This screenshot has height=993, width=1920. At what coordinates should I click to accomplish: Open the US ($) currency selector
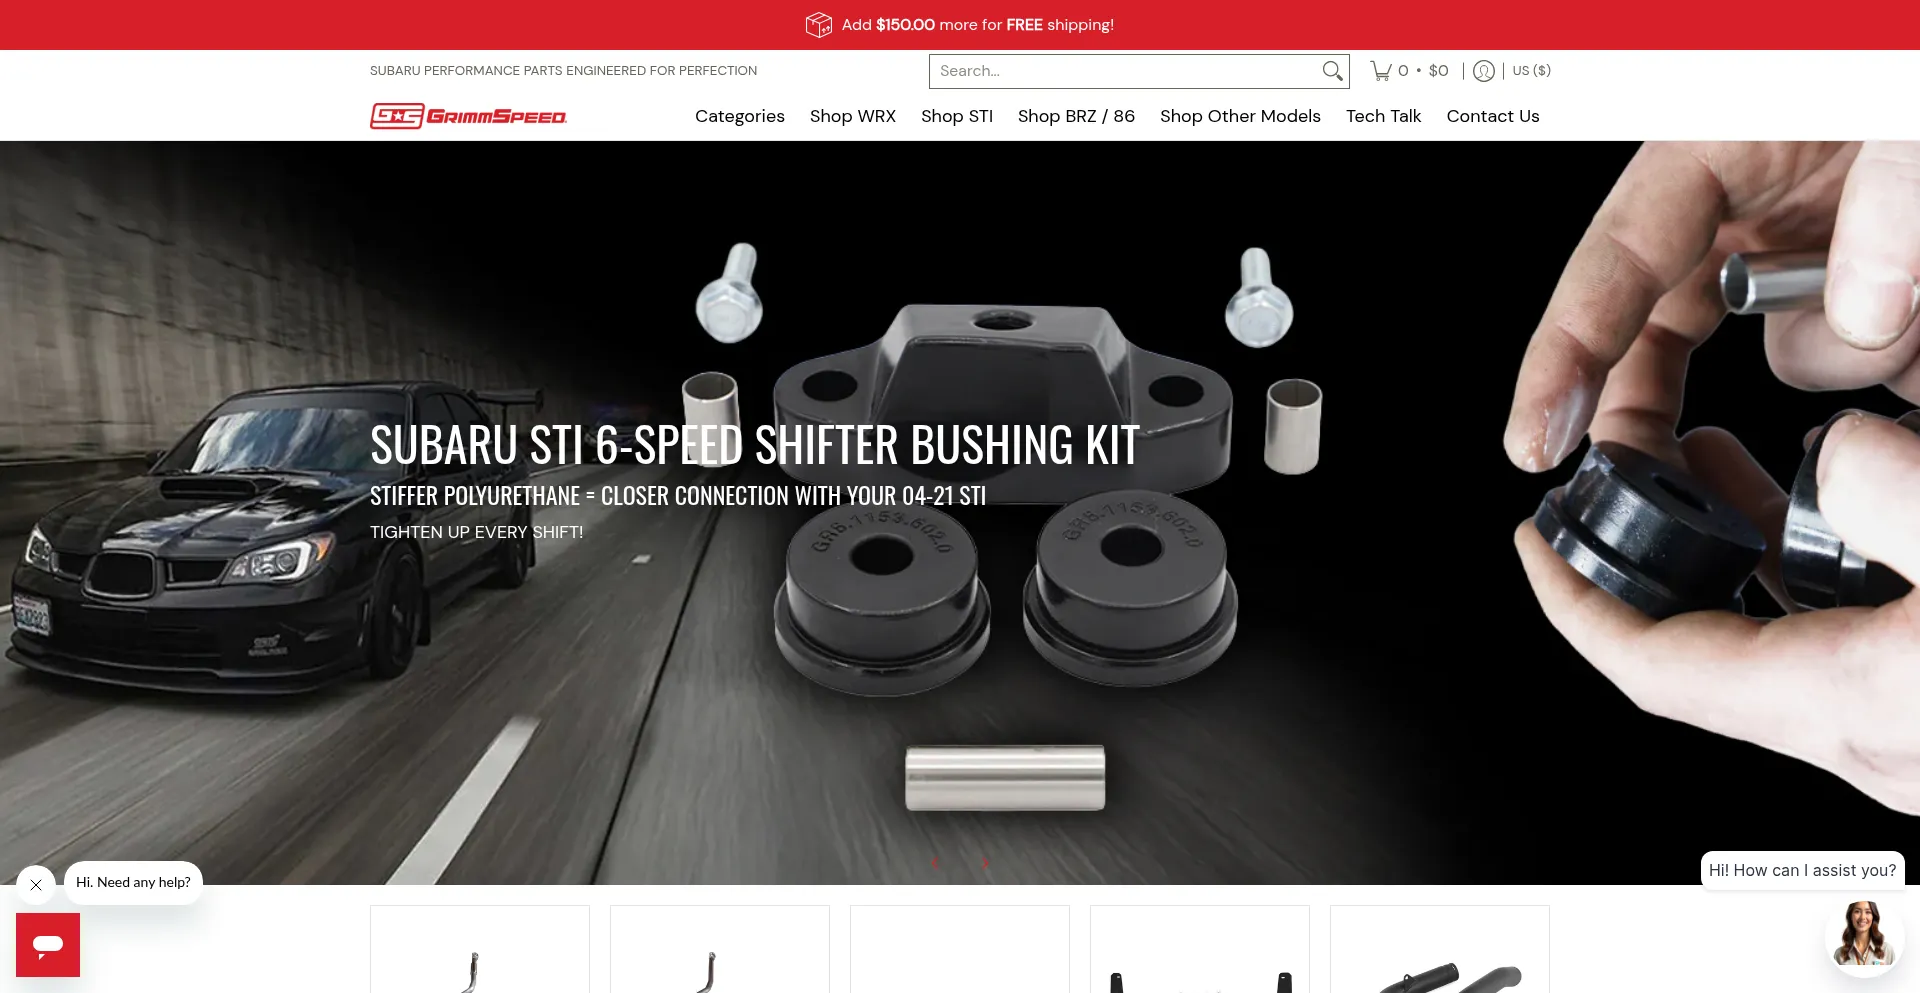point(1532,71)
